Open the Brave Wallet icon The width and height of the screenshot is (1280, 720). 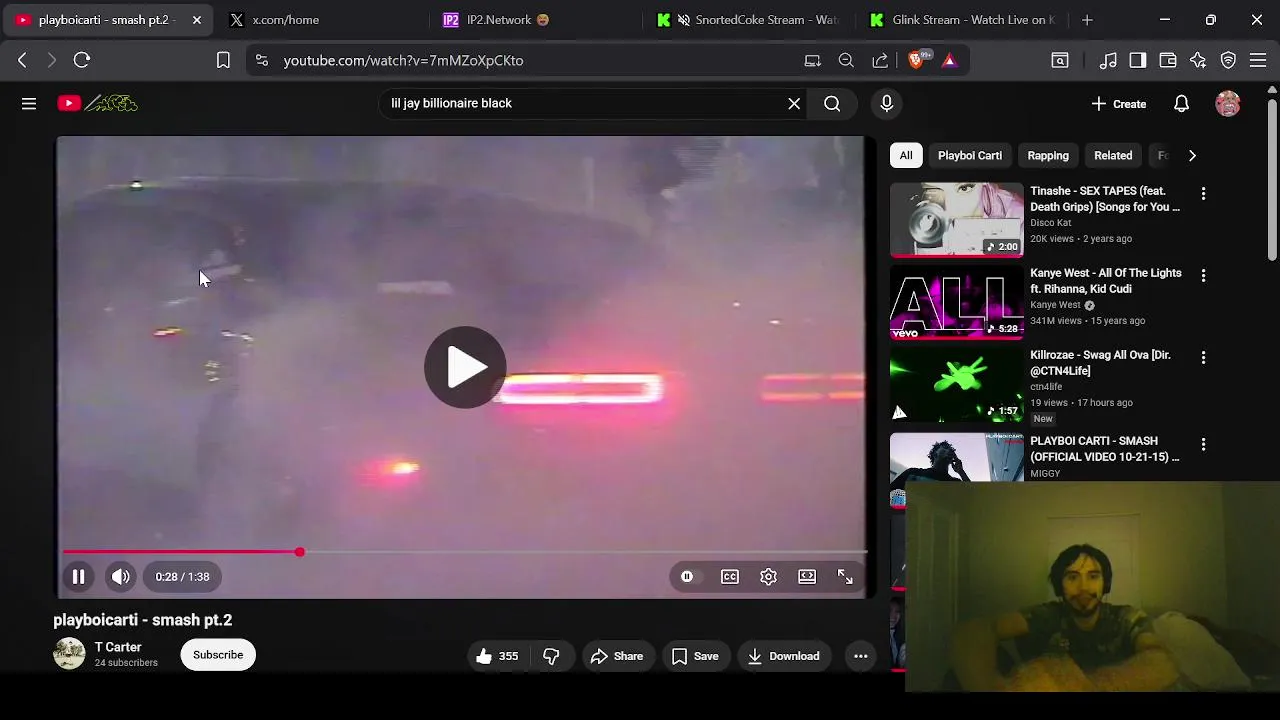coord(1168,60)
